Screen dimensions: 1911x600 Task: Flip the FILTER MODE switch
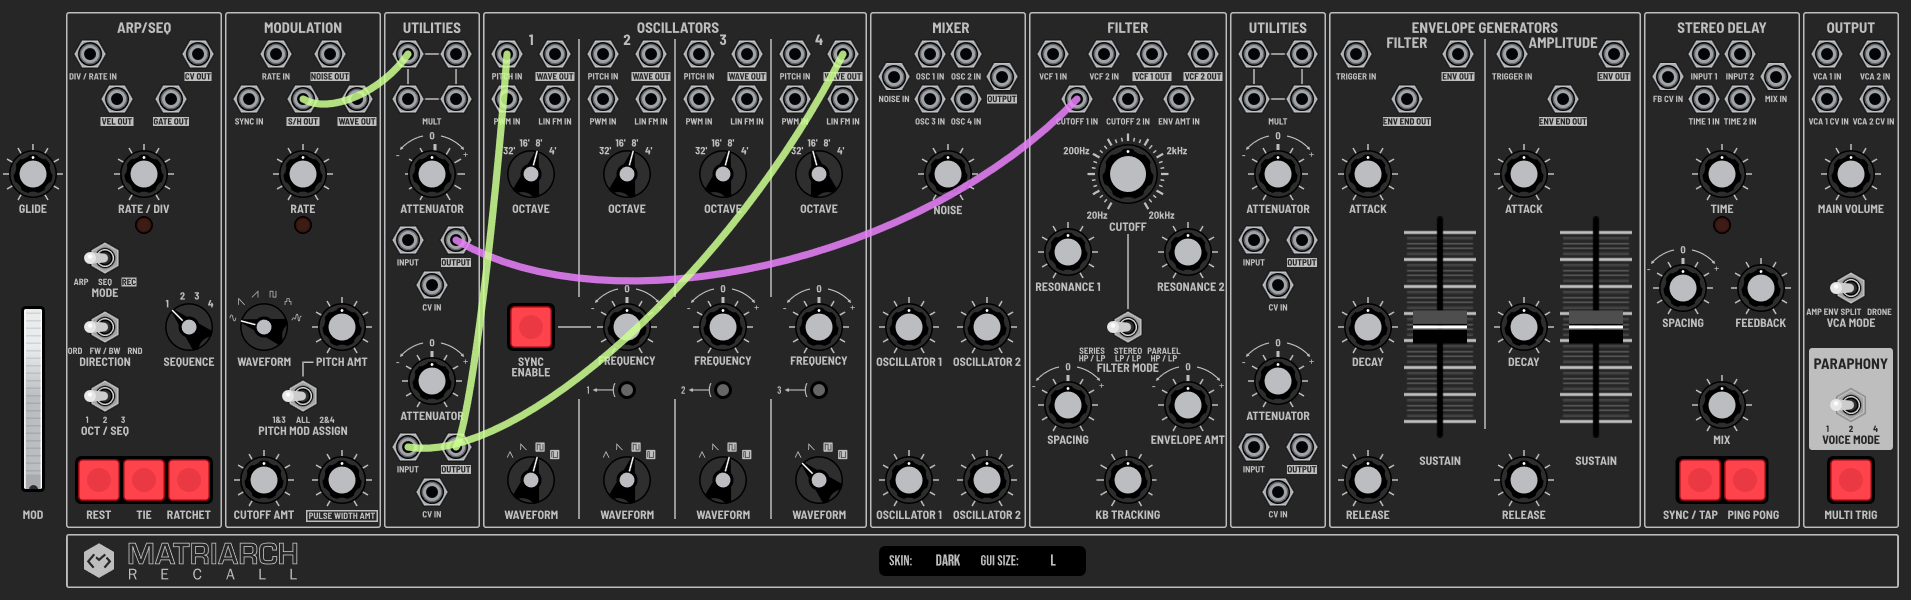(1125, 327)
